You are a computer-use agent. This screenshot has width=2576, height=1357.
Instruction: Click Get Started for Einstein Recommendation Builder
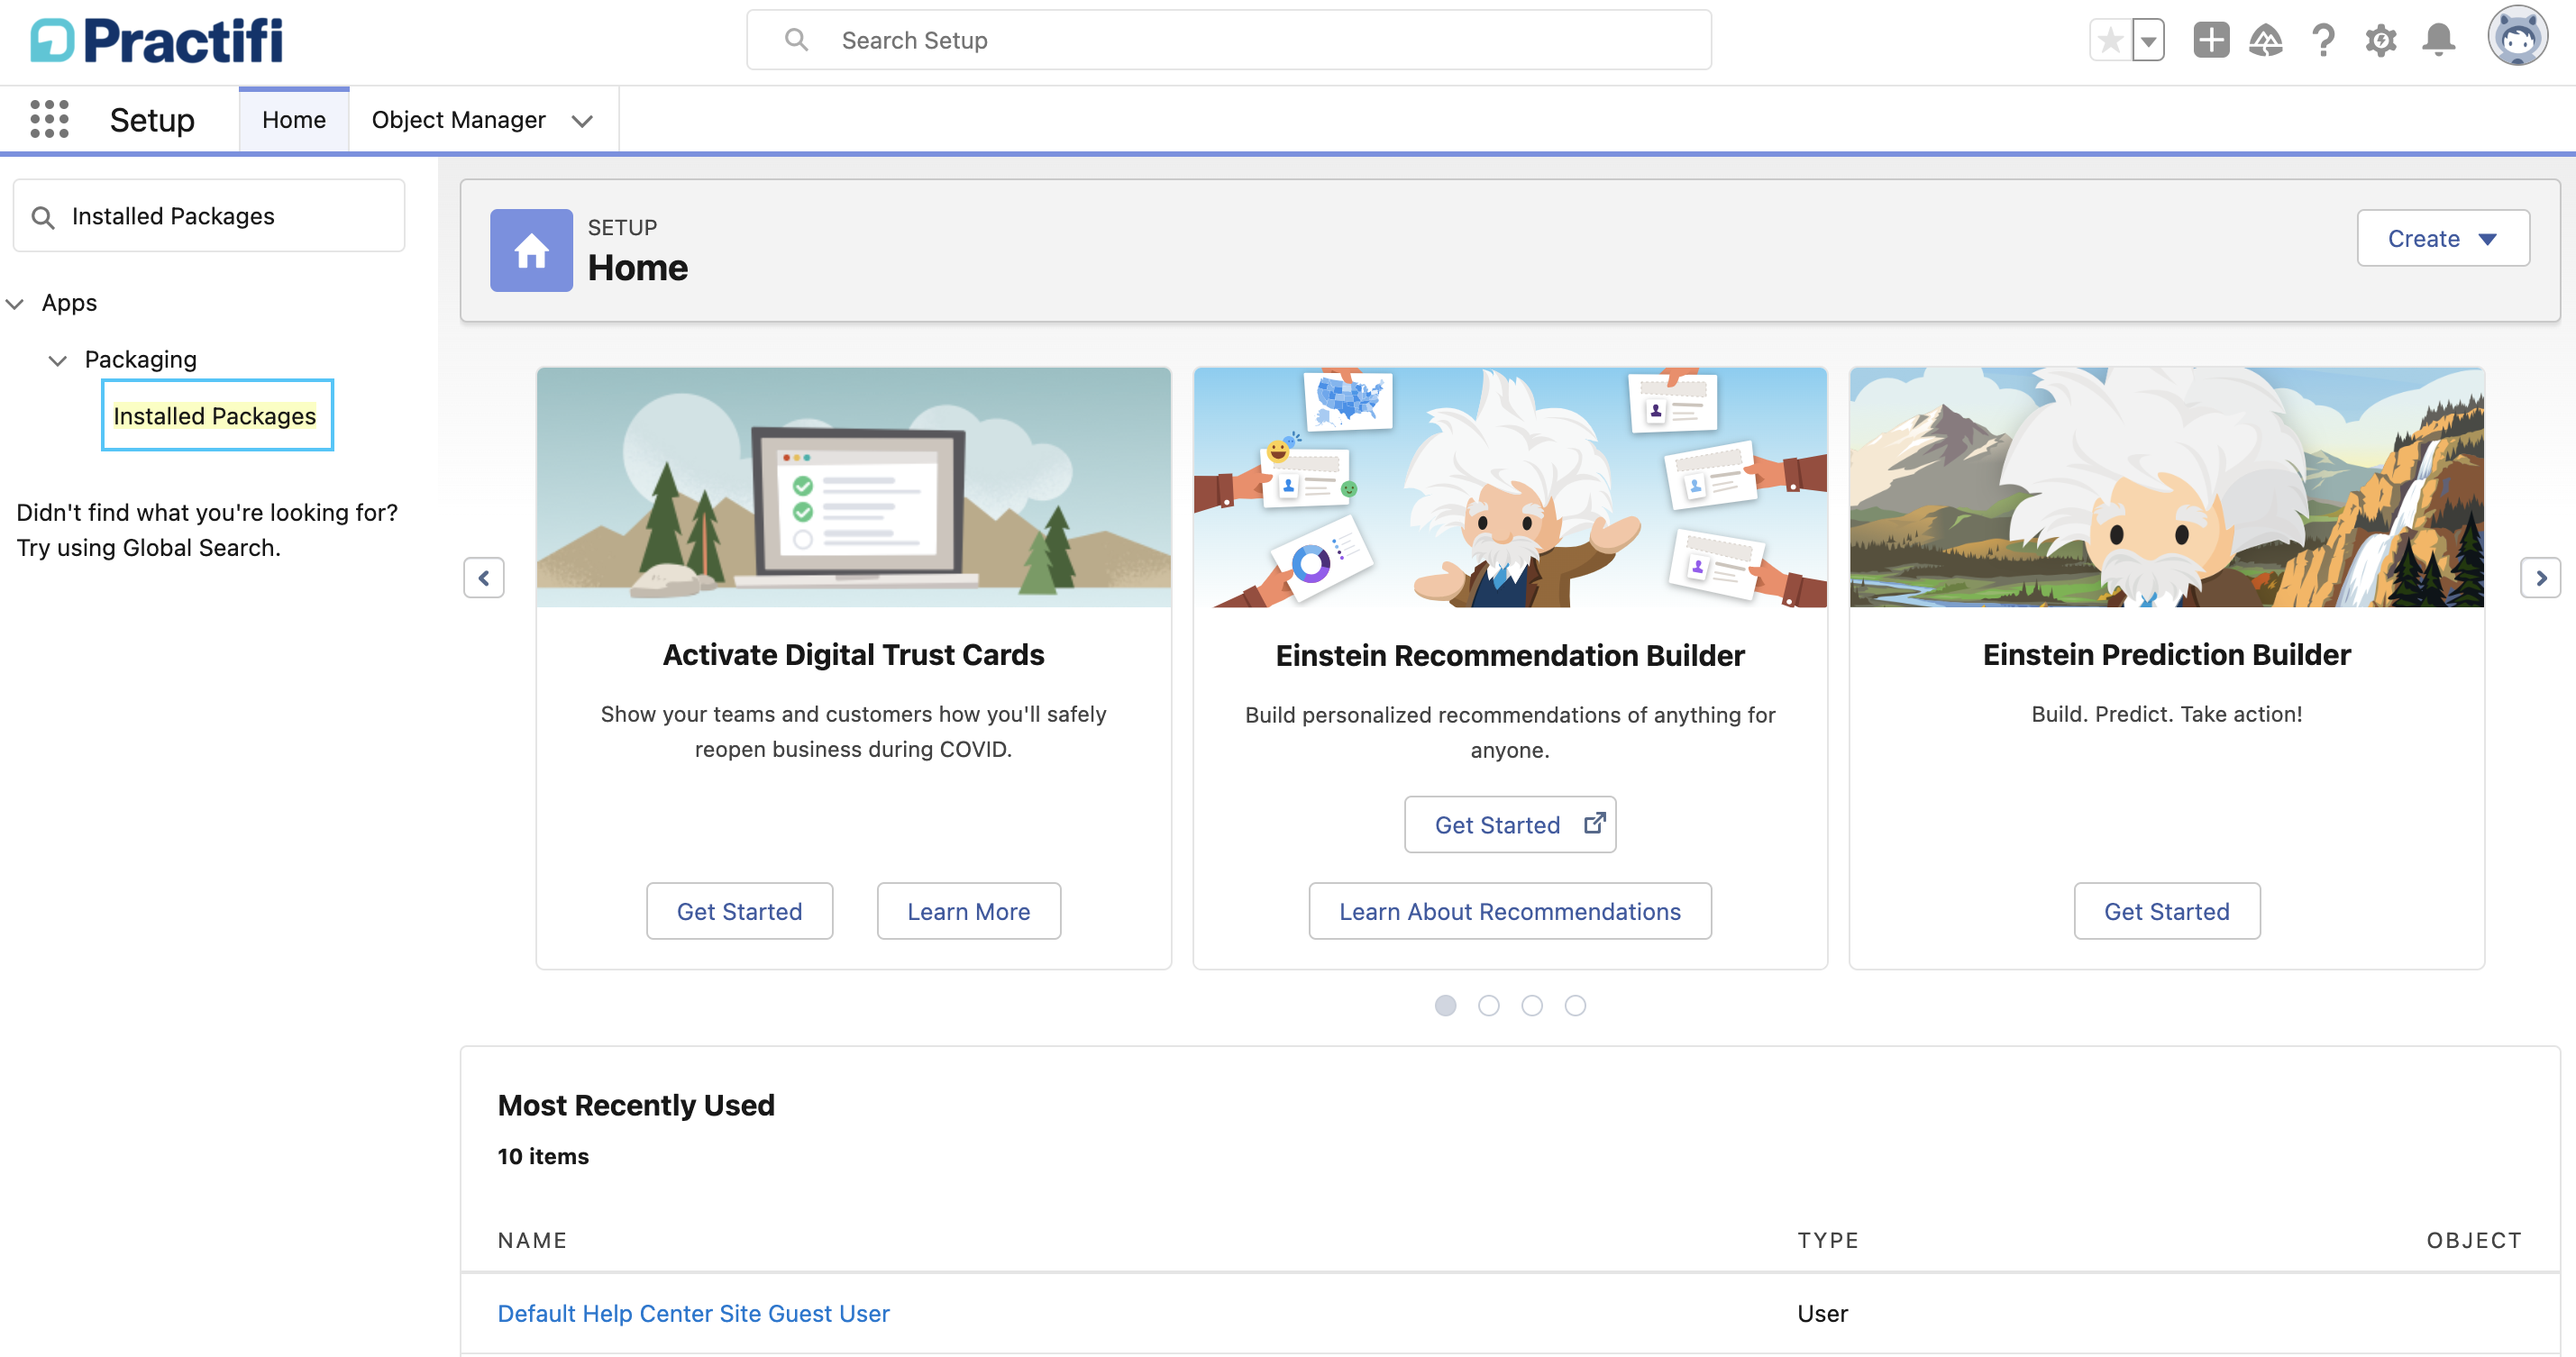[x=1510, y=824]
